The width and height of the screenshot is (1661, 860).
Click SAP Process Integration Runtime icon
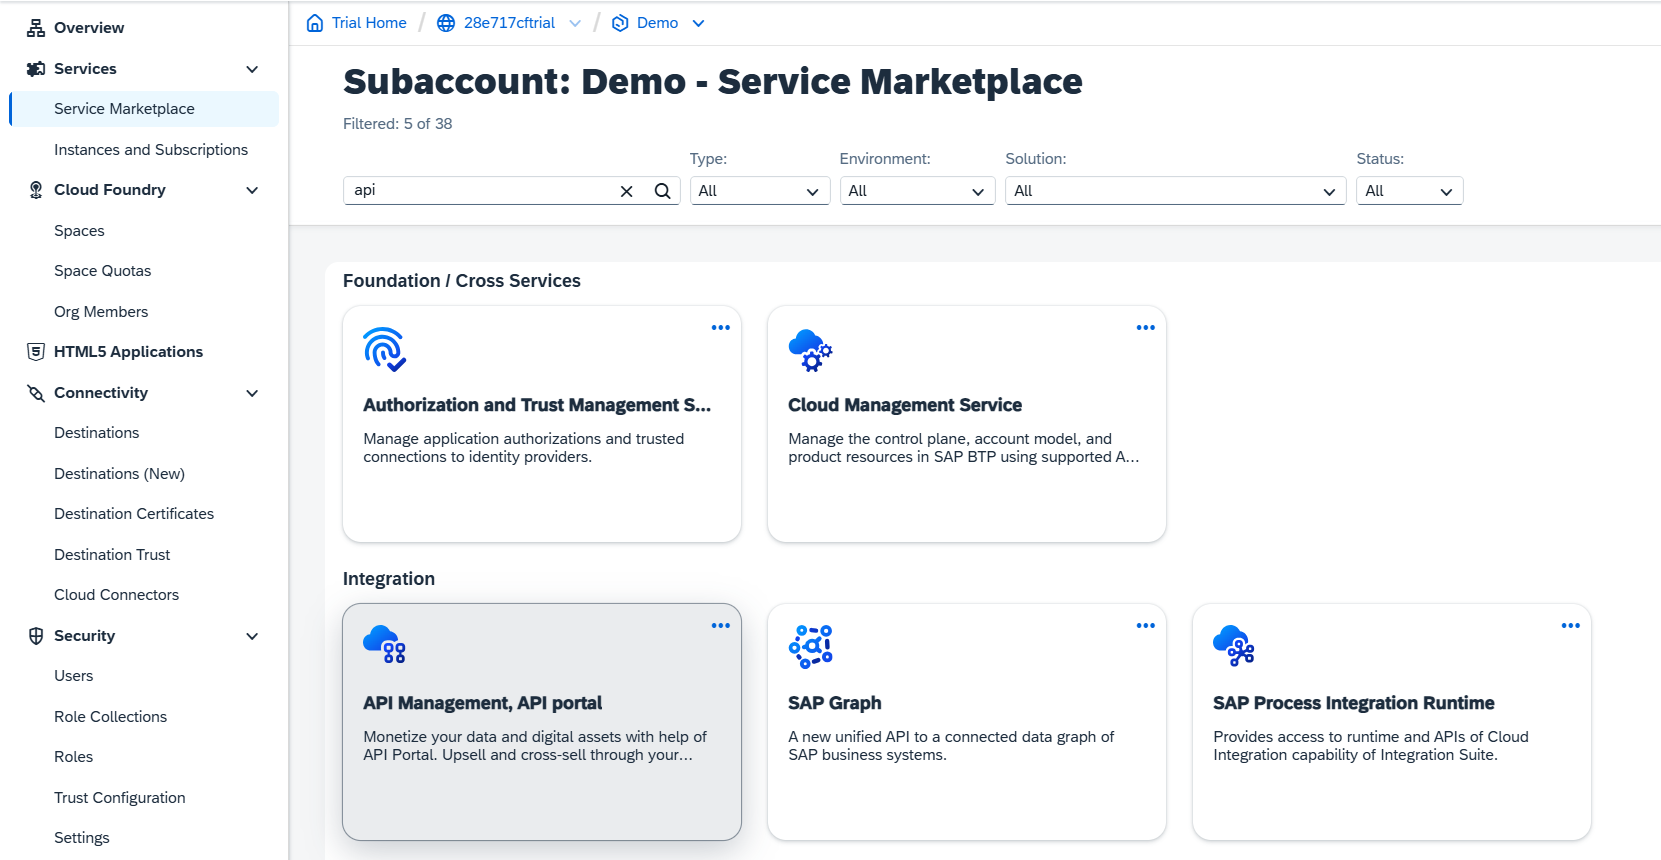tap(1234, 646)
